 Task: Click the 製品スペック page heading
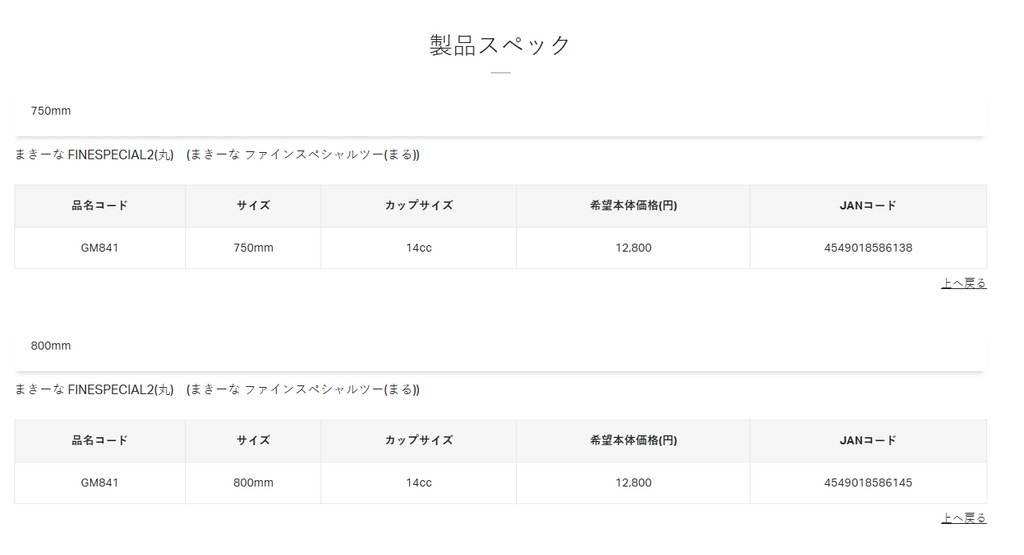point(500,45)
